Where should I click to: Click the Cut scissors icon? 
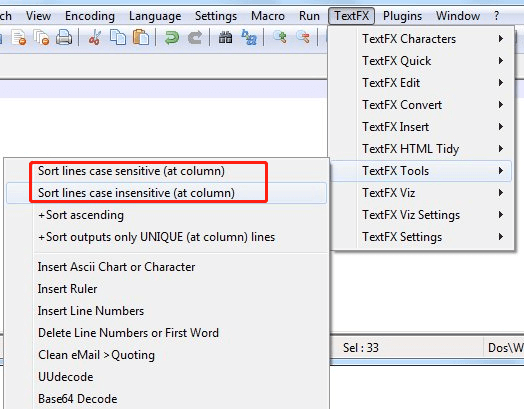[x=95, y=37]
